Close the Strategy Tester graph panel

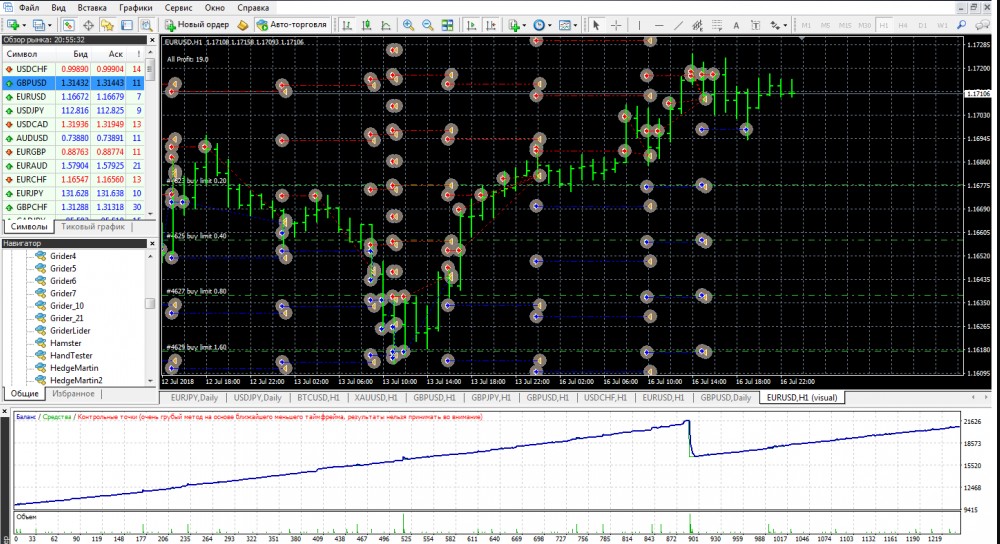point(4,411)
